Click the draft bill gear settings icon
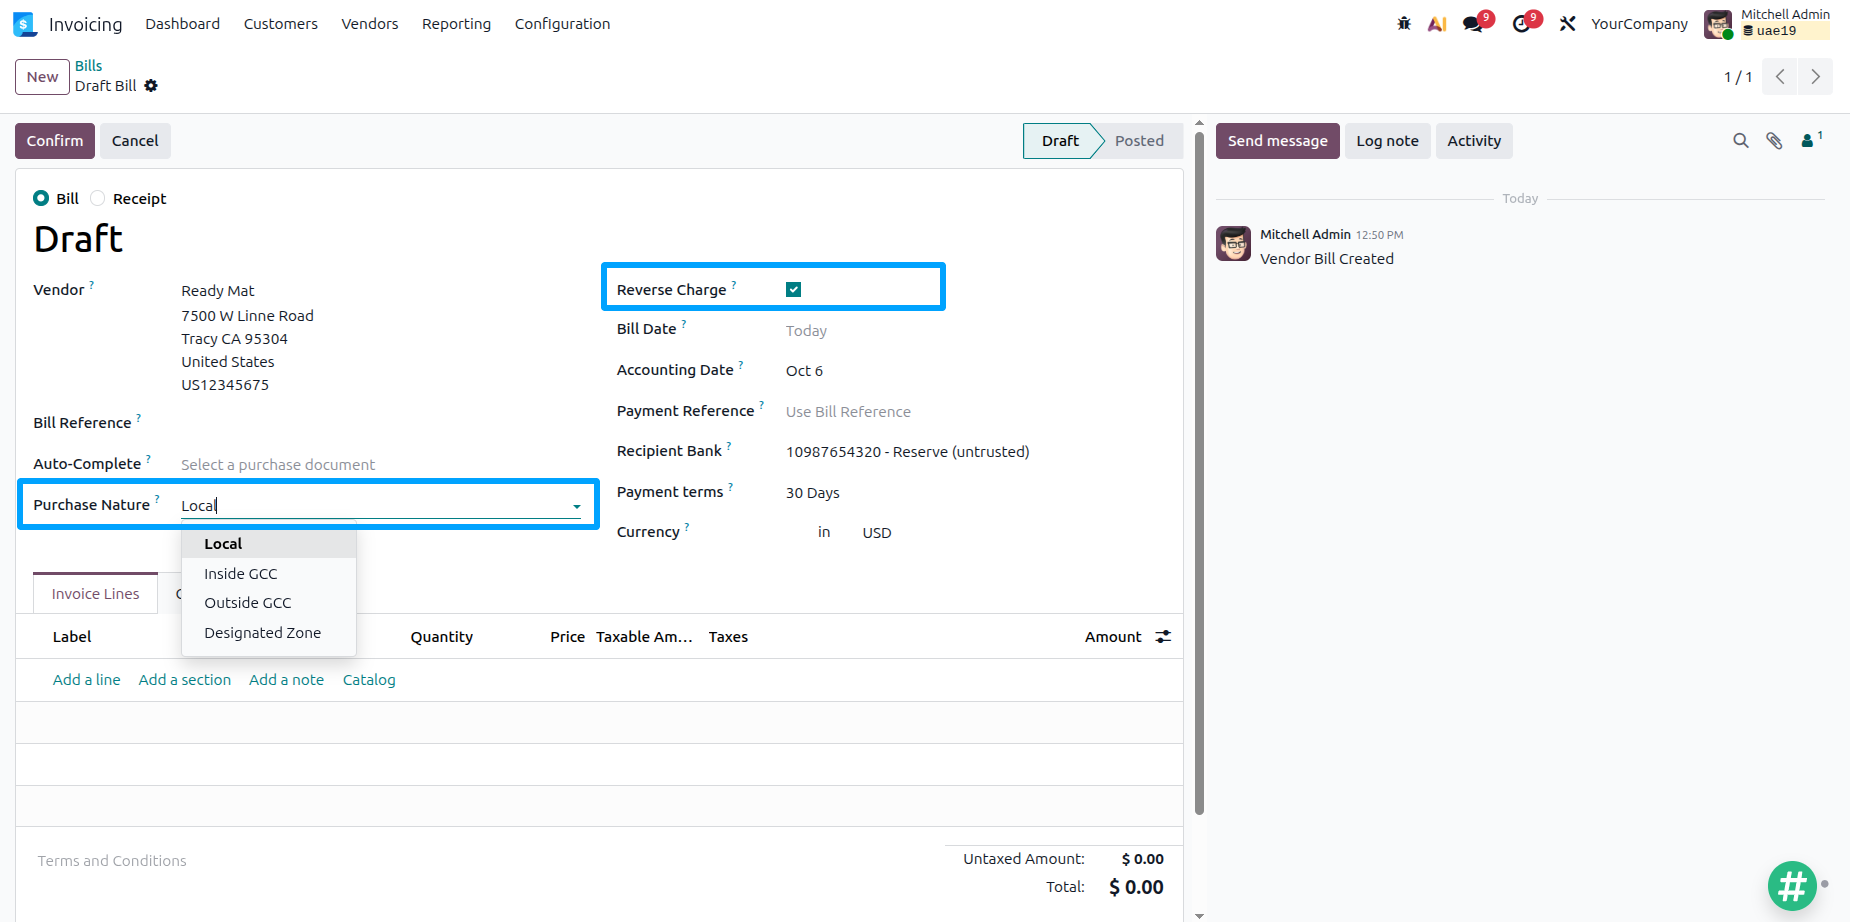The width and height of the screenshot is (1850, 922). (151, 86)
